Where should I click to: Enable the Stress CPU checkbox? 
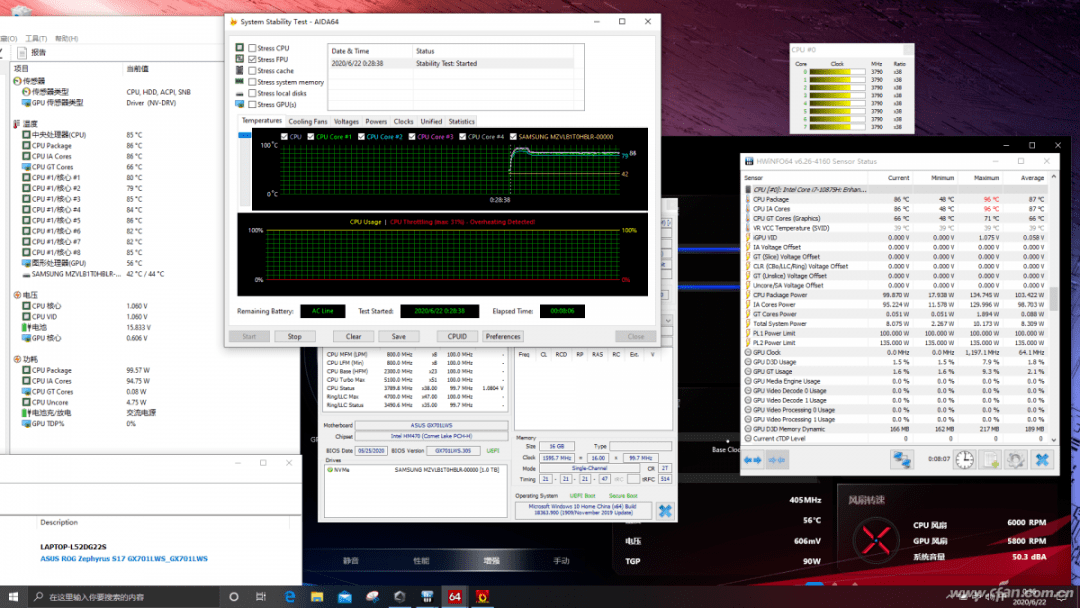pos(253,48)
